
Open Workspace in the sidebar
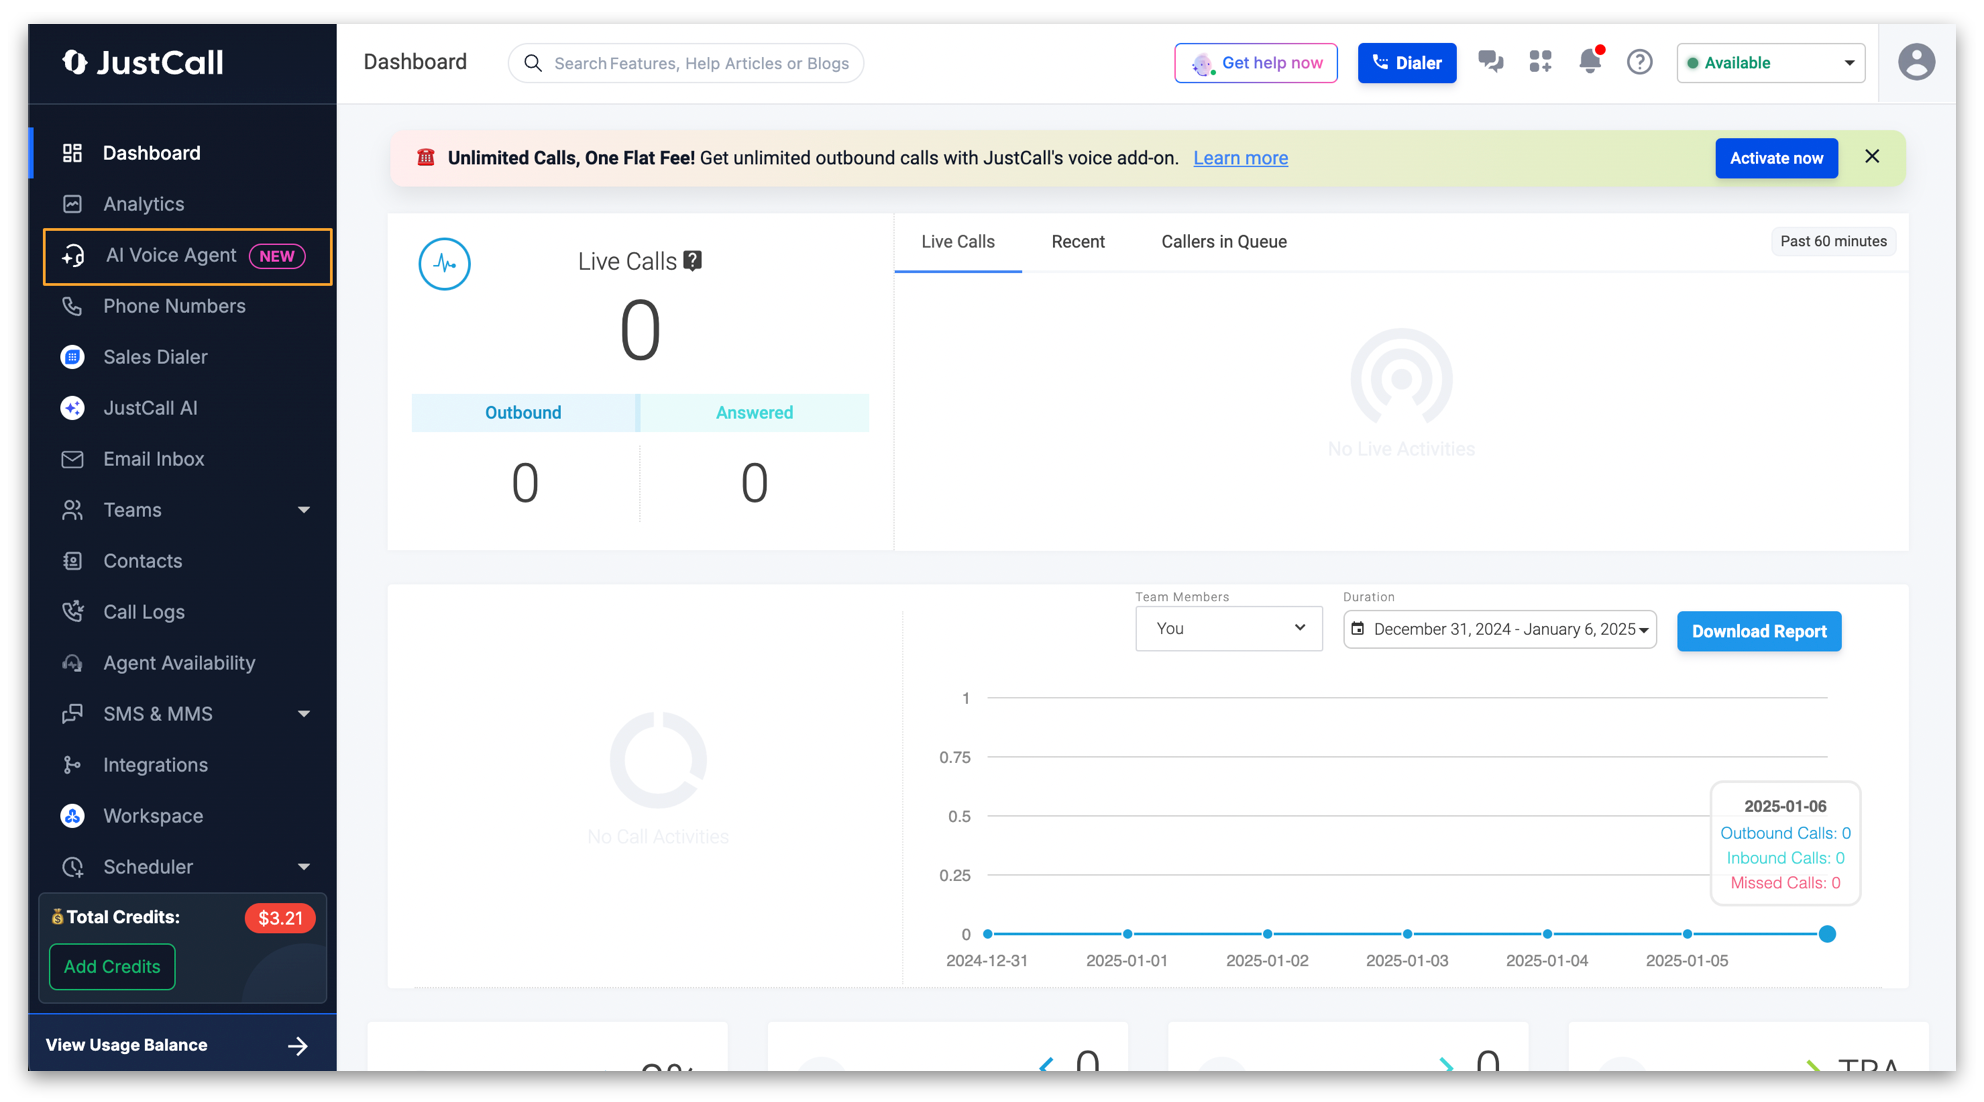click(x=153, y=816)
